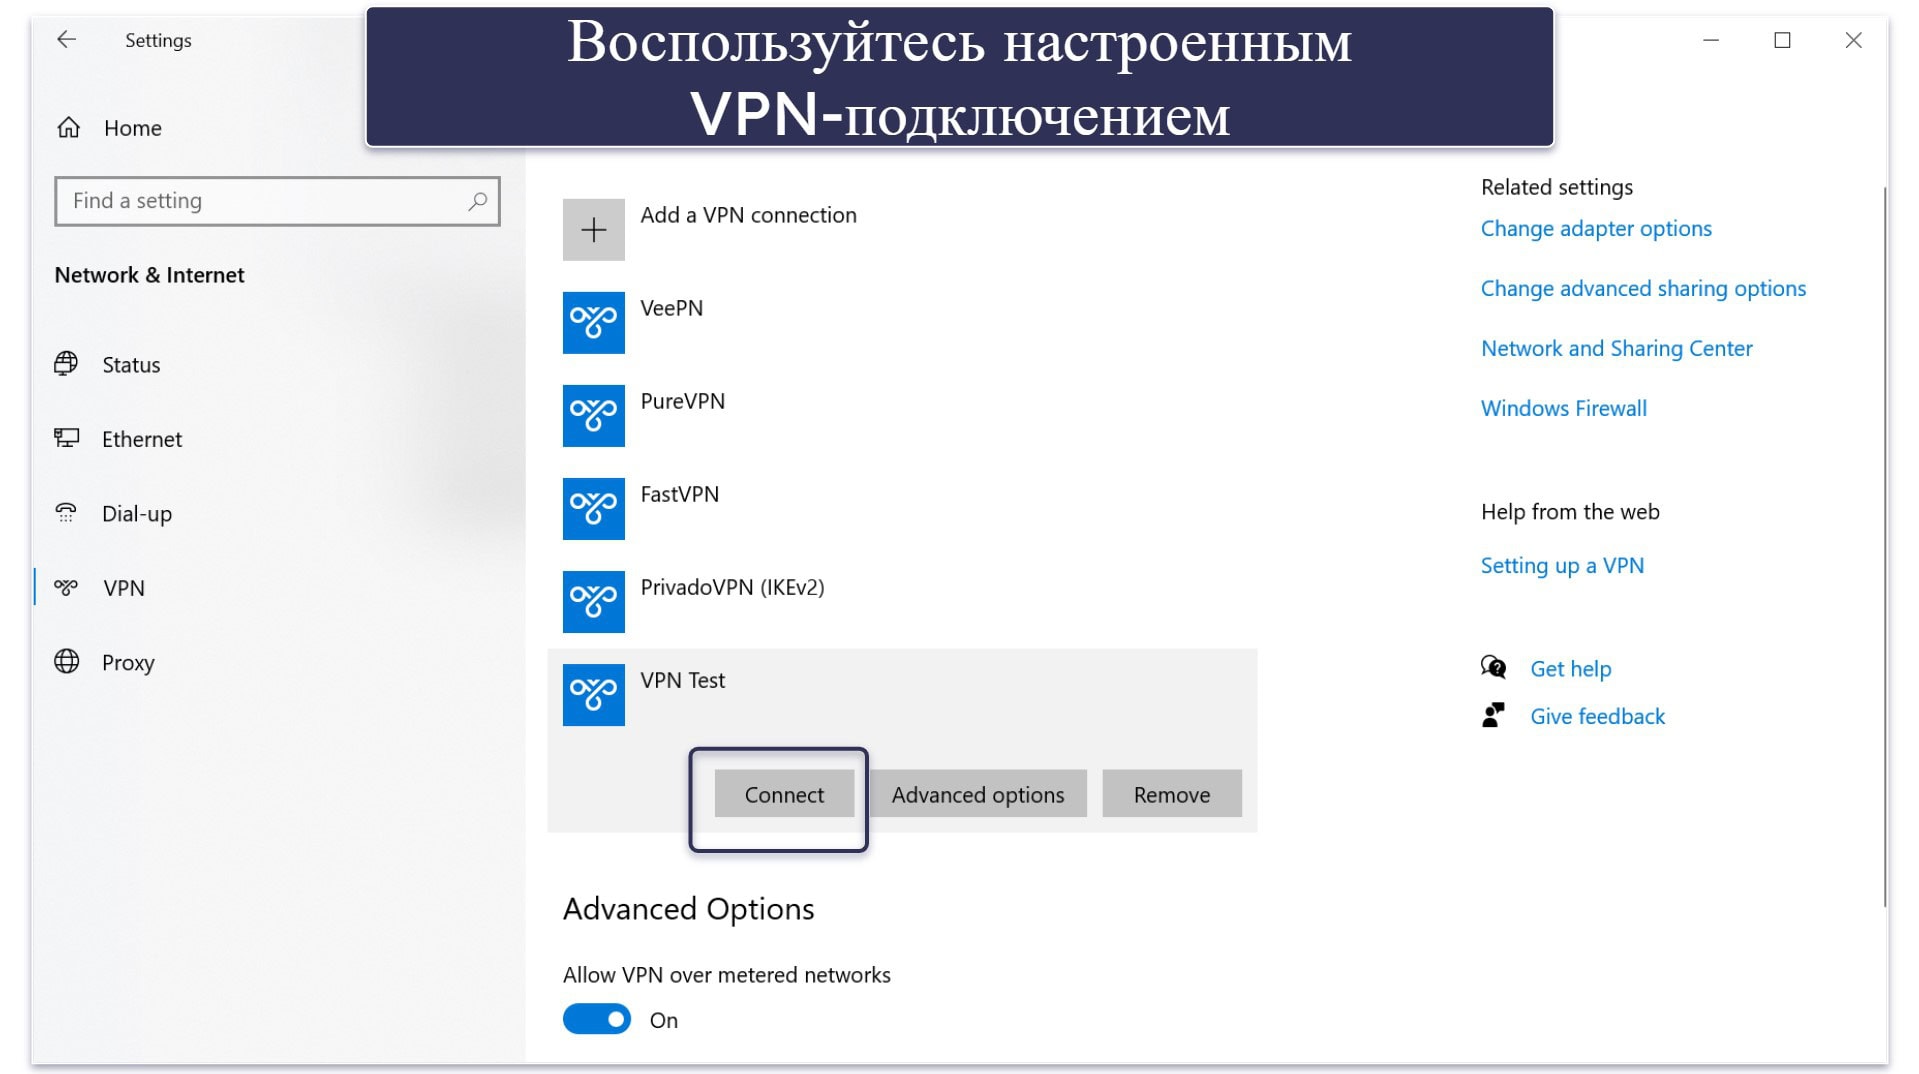
Task: Open the Dial-up section
Action: pos(113,514)
